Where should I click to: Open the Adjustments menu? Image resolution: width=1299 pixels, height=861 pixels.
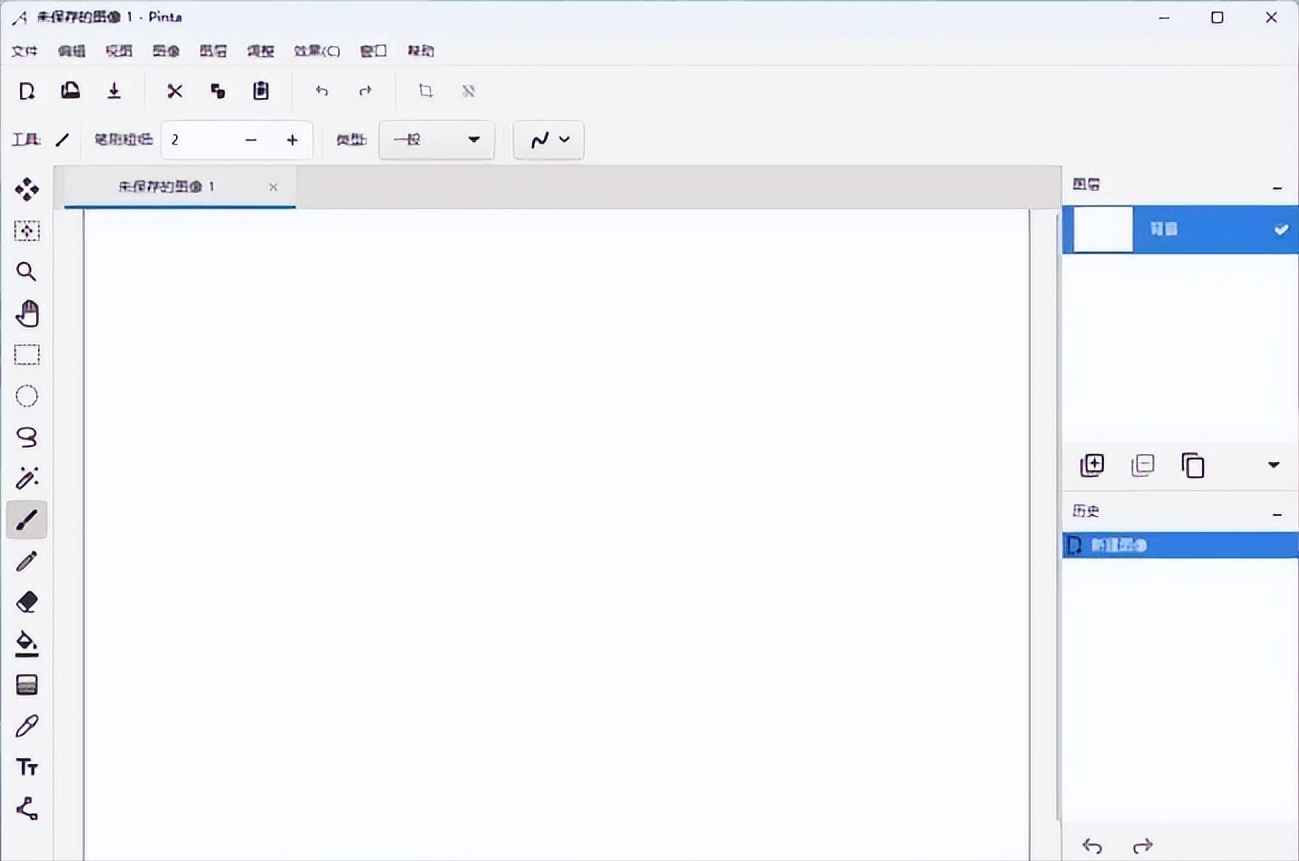(261, 51)
